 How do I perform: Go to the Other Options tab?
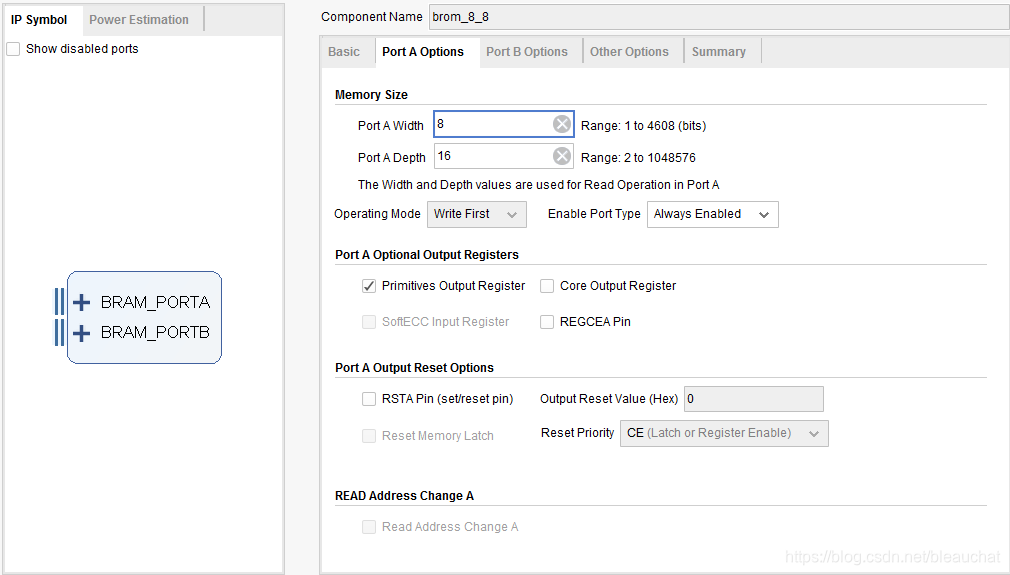pyautogui.click(x=629, y=52)
